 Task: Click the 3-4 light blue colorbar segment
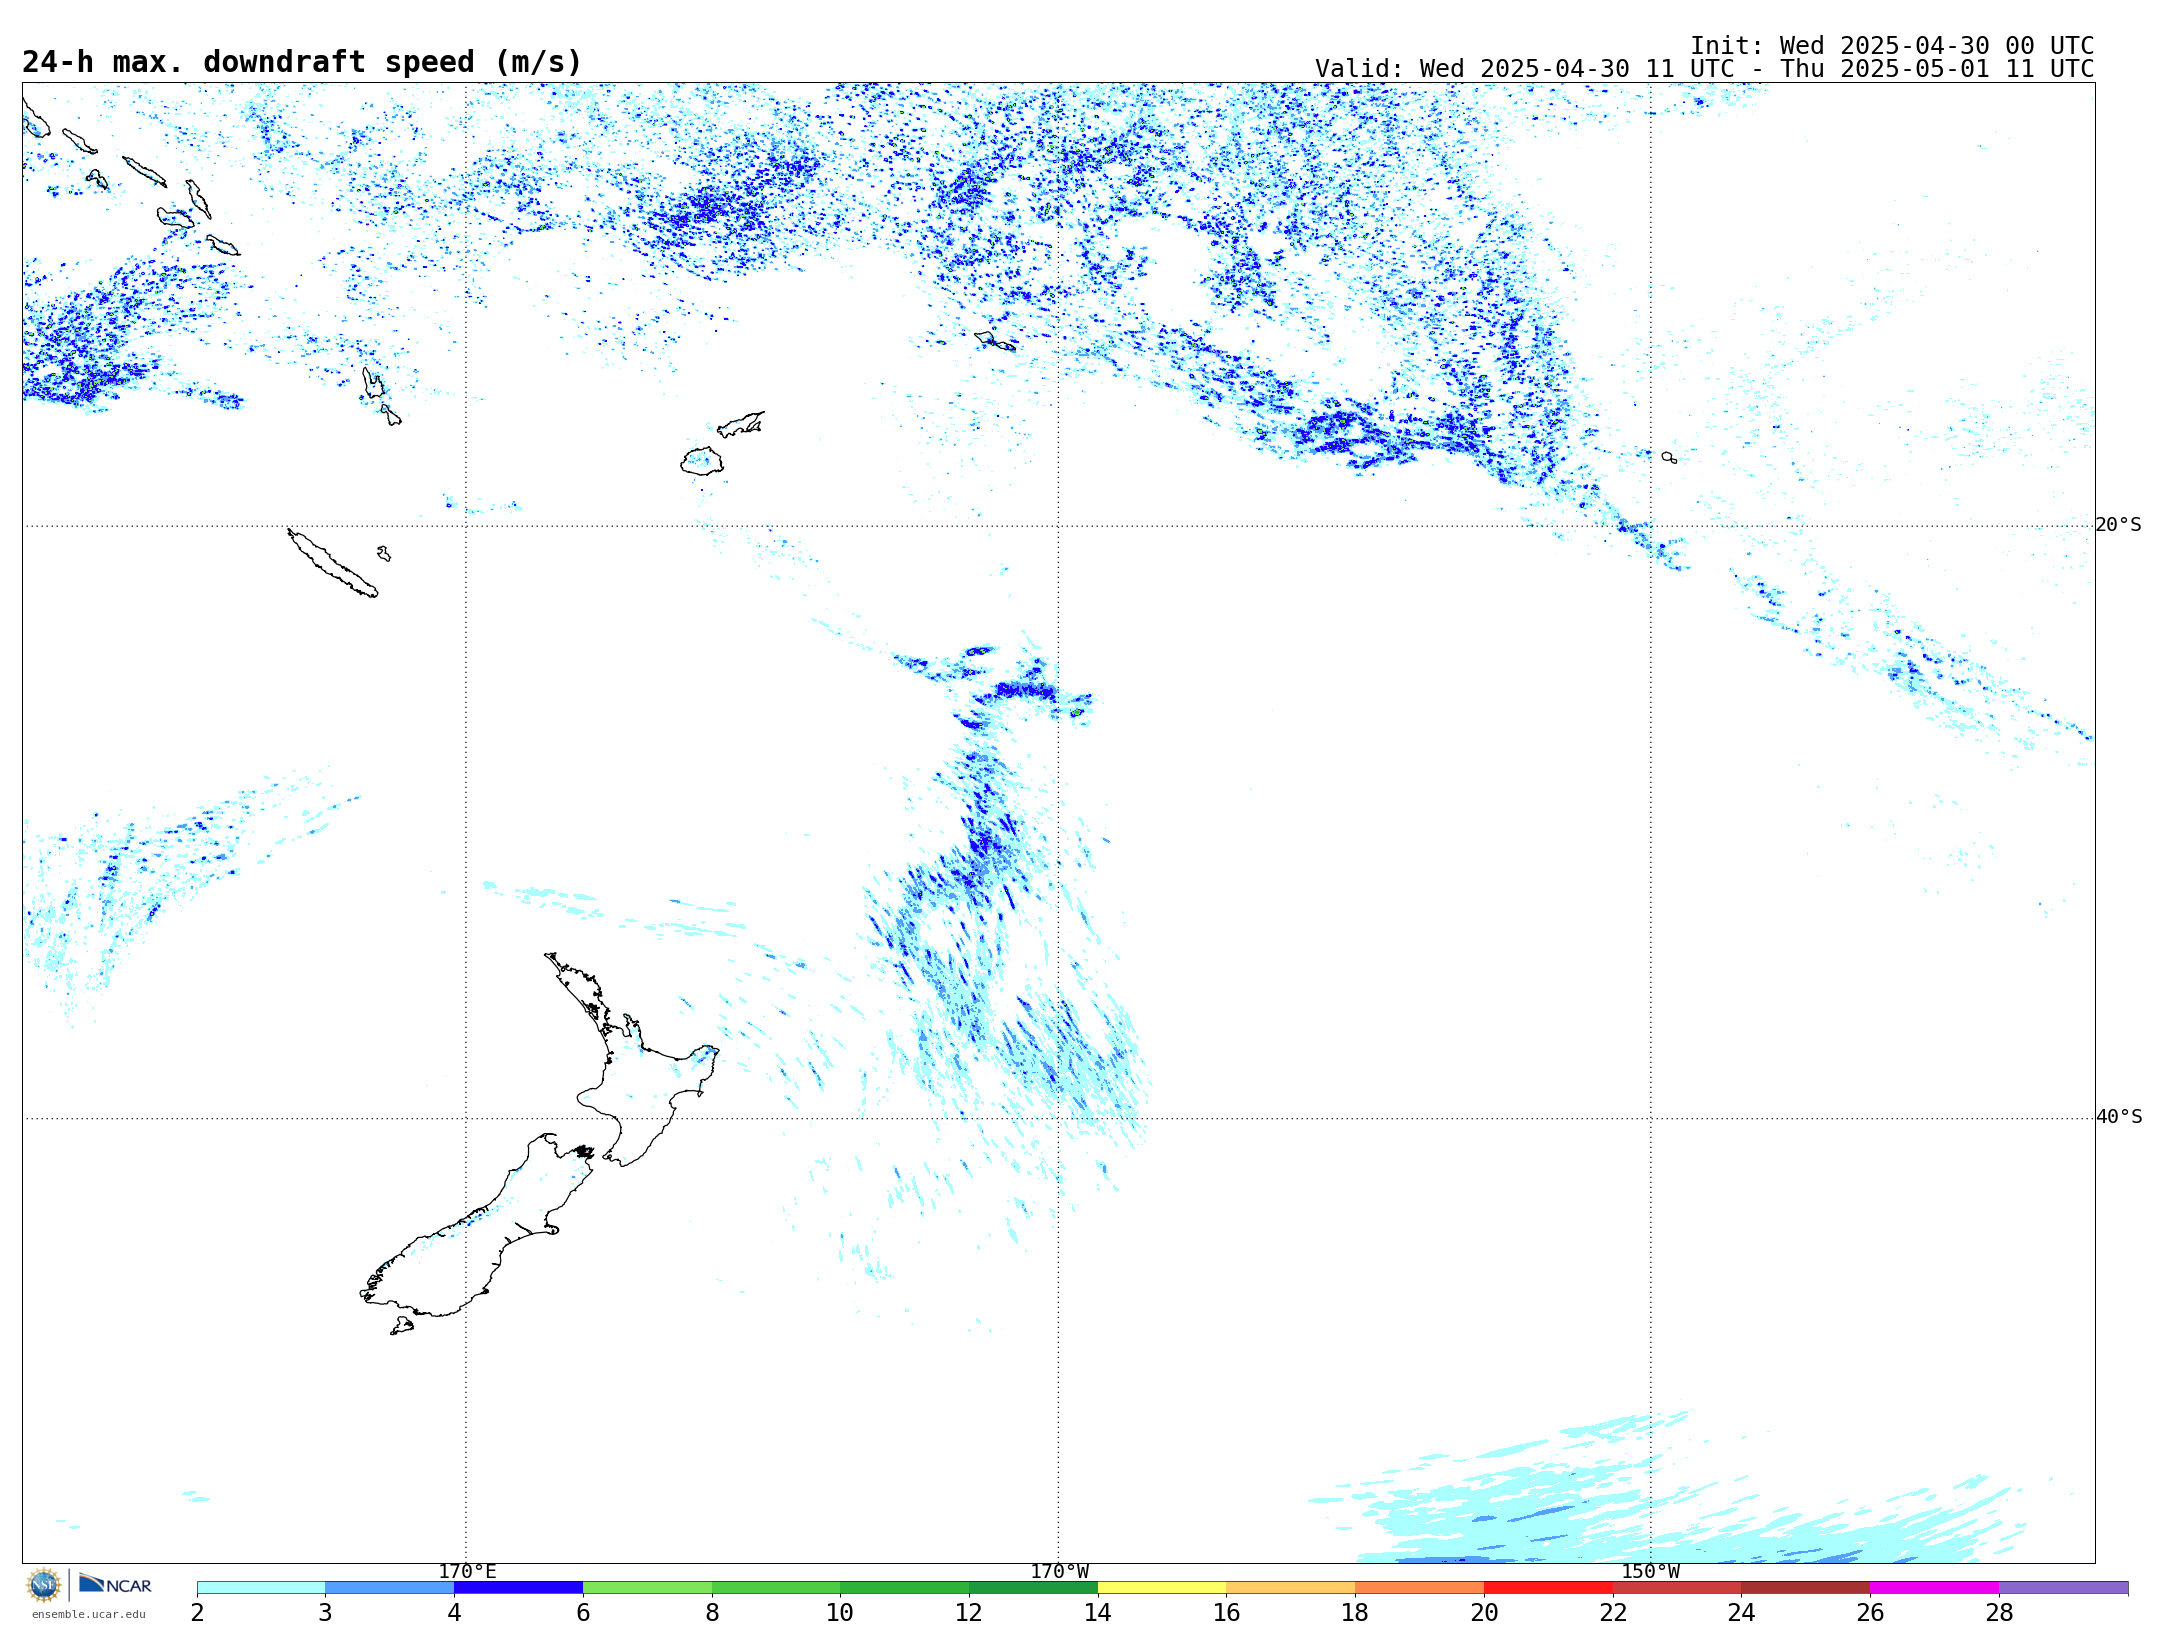389,1587
